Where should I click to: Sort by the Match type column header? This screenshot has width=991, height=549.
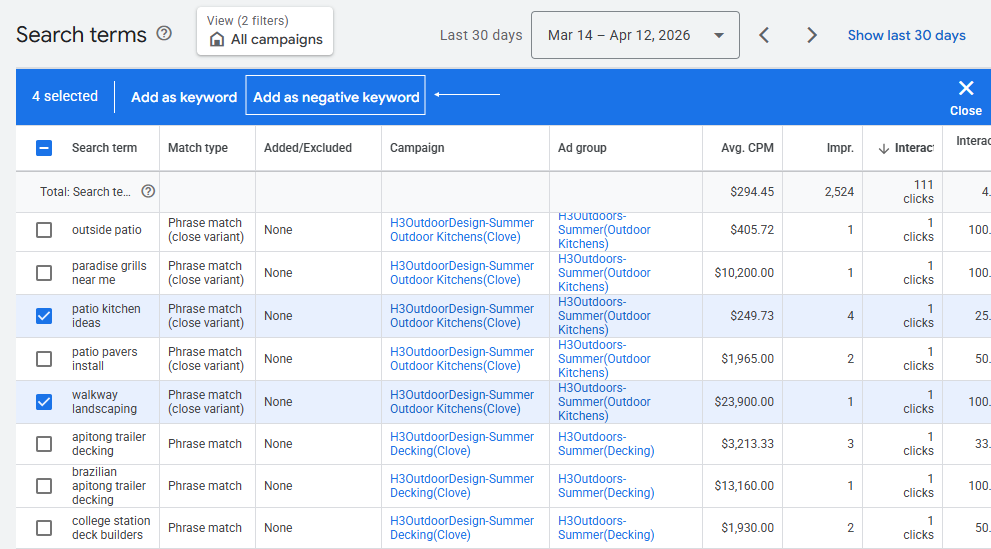pos(198,148)
